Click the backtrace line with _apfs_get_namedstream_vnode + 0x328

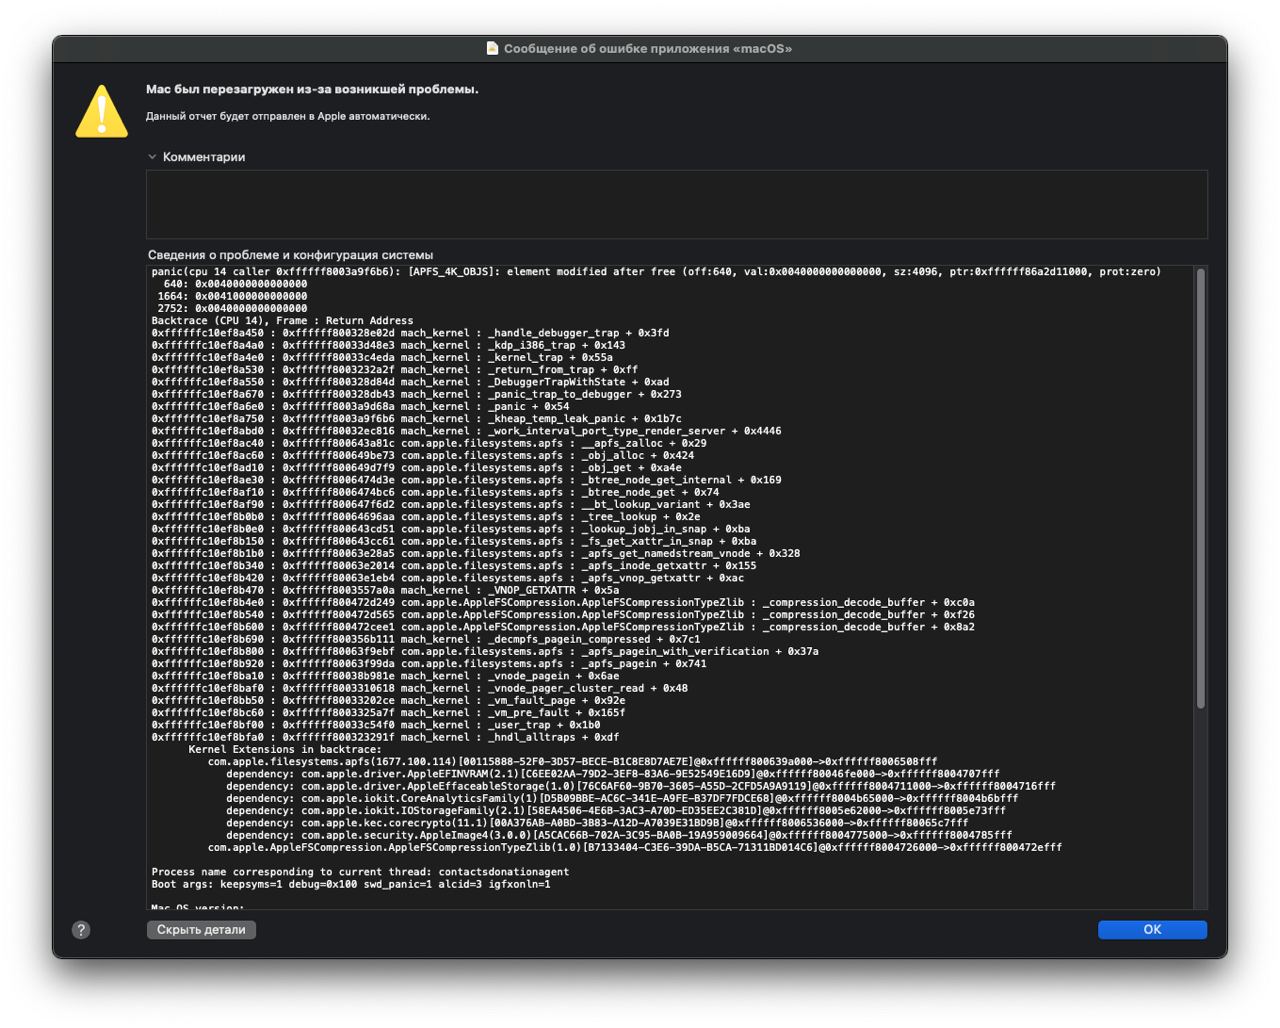476,553
